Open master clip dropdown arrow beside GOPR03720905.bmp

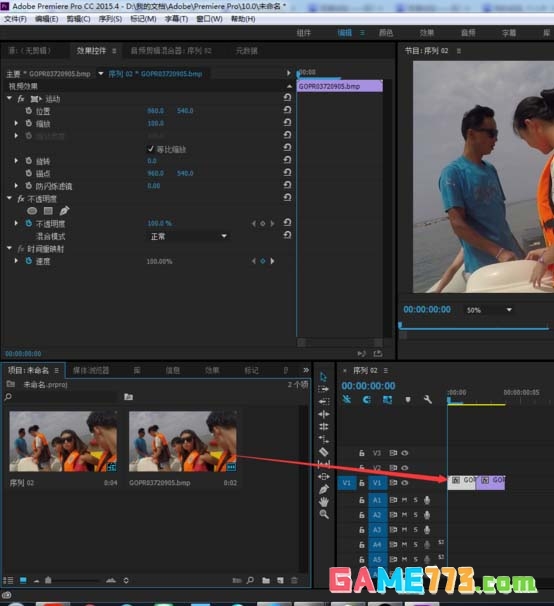tap(101, 73)
